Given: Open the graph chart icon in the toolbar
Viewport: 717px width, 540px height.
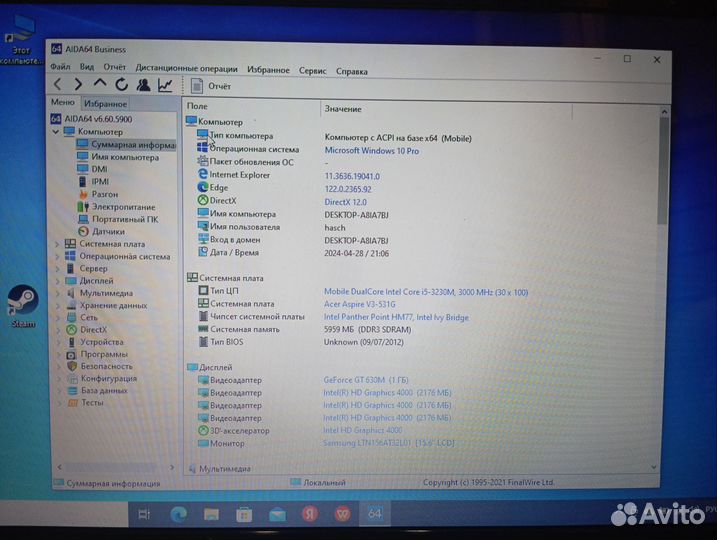Looking at the screenshot, I should (165, 86).
